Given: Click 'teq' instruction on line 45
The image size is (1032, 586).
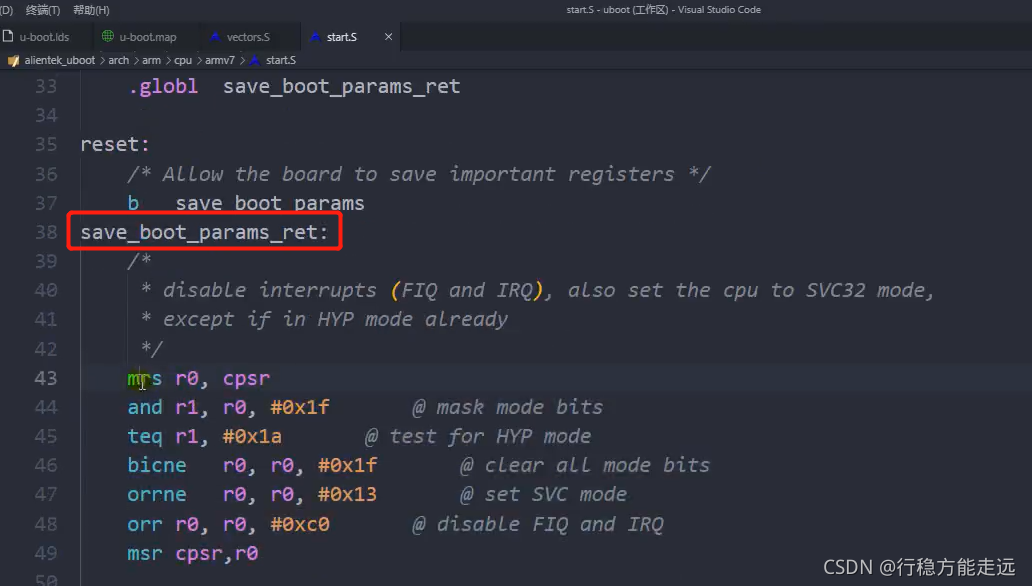Looking at the screenshot, I should (x=144, y=437).
